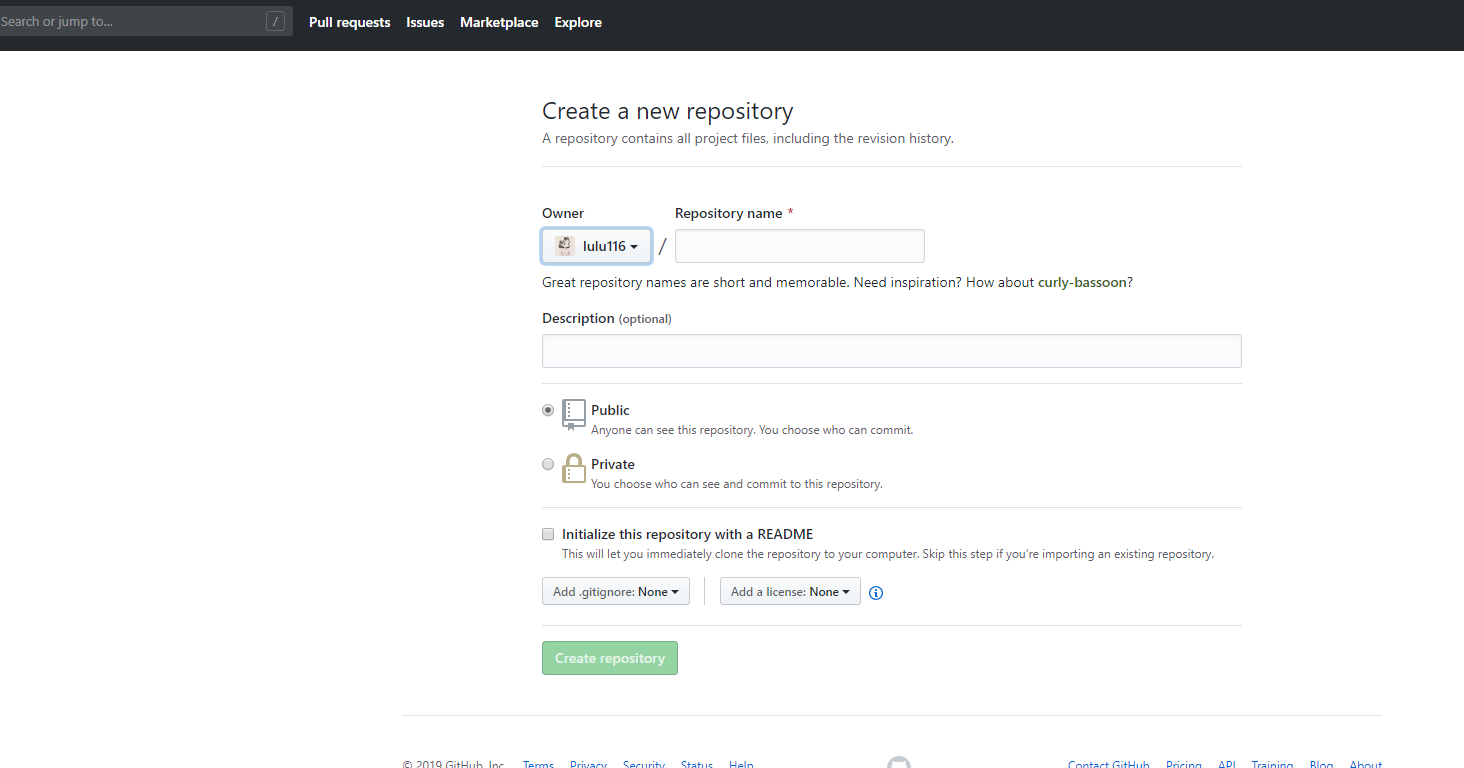Open the Training footer link
The height and width of the screenshot is (768, 1464).
click(x=1273, y=765)
